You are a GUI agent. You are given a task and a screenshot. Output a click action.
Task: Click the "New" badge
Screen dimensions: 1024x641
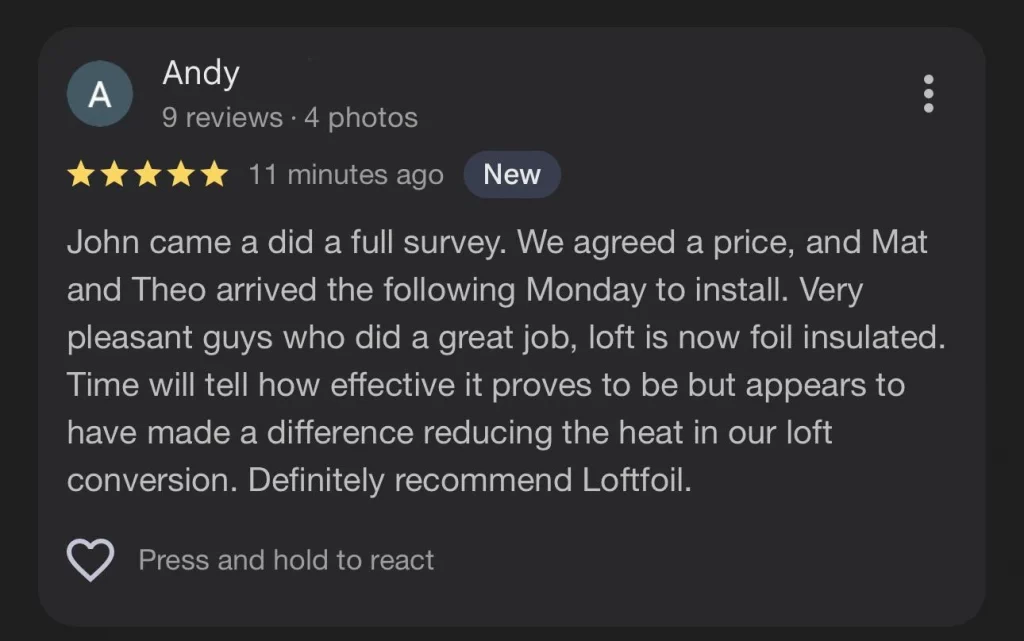coord(511,175)
